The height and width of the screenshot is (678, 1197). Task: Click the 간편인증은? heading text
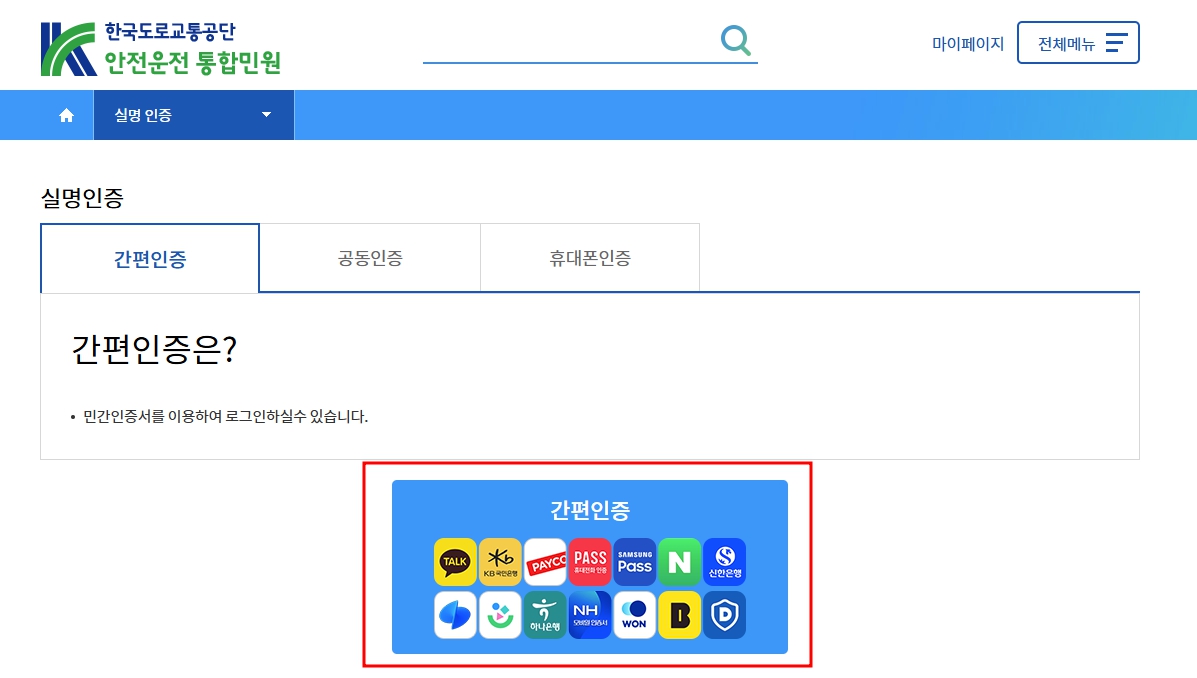pyautogui.click(x=154, y=350)
